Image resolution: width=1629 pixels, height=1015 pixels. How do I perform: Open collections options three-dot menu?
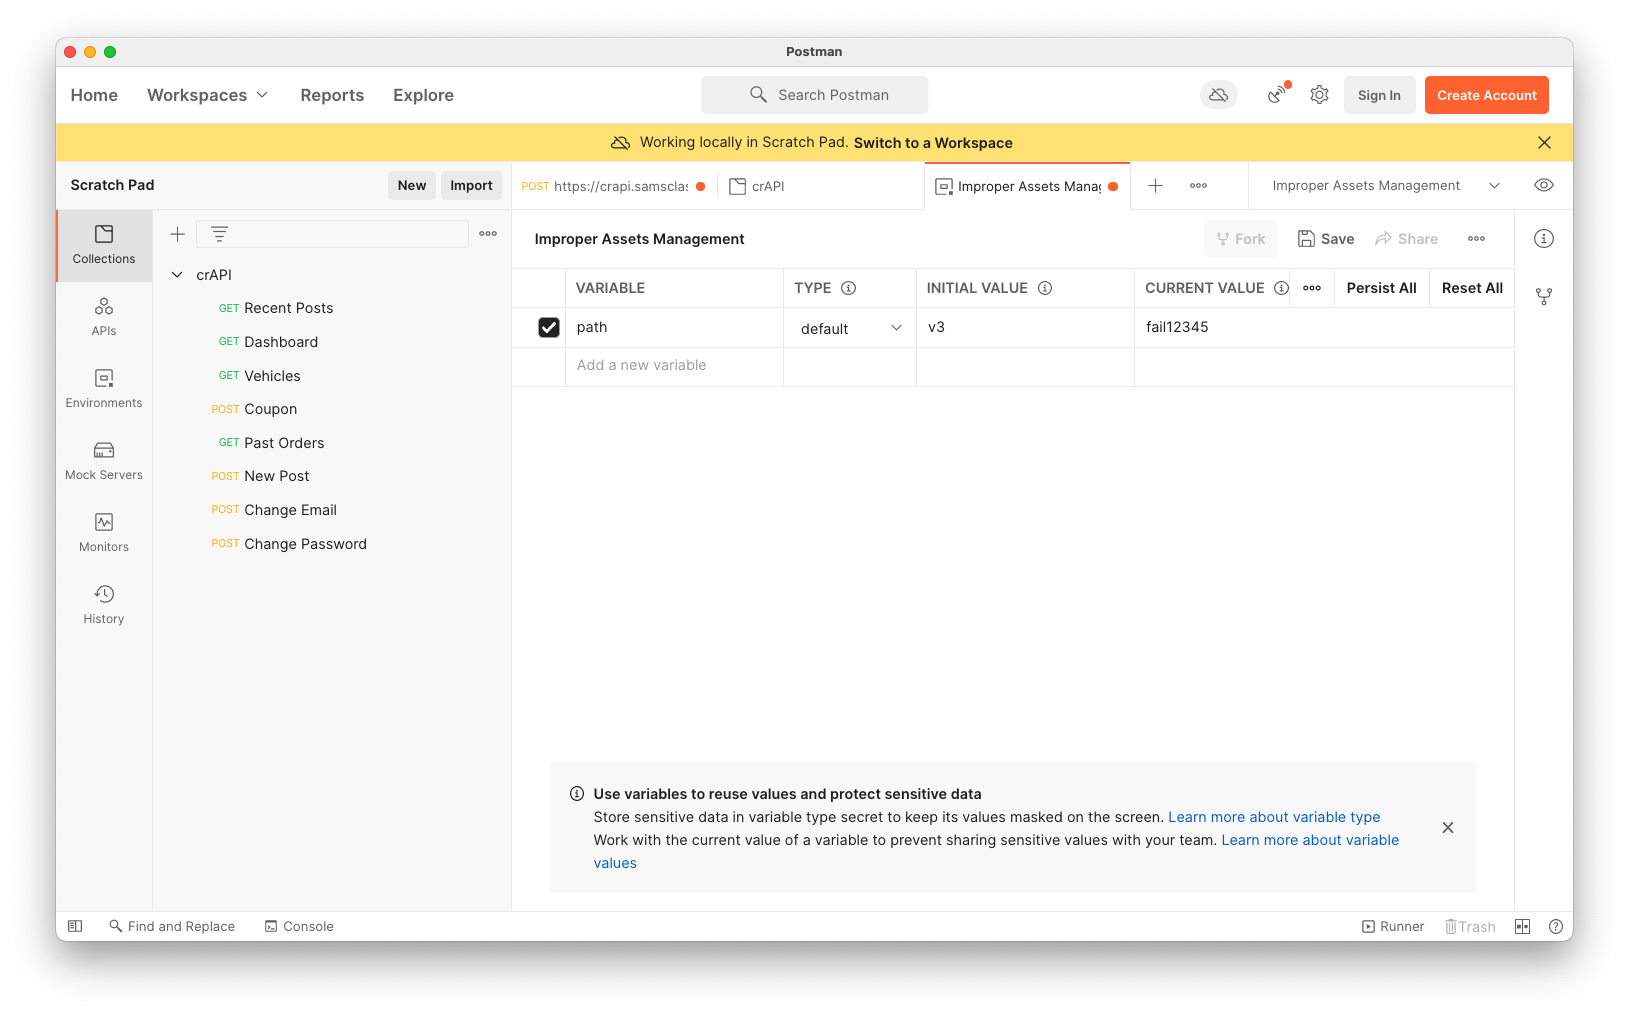(488, 234)
